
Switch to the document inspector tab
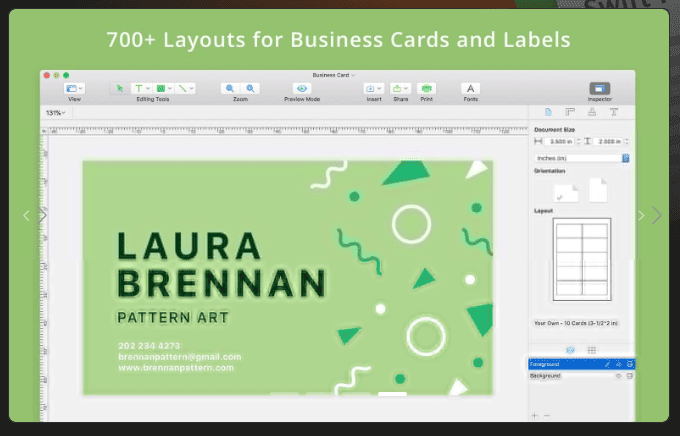point(548,112)
